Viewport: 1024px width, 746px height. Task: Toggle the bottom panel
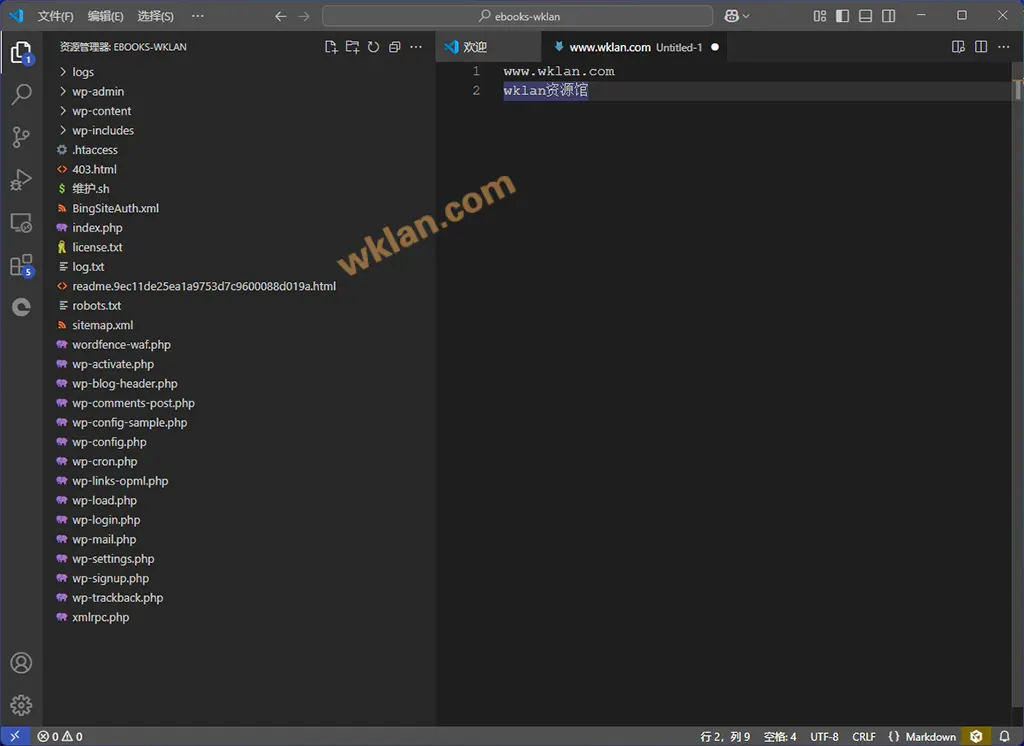(865, 16)
